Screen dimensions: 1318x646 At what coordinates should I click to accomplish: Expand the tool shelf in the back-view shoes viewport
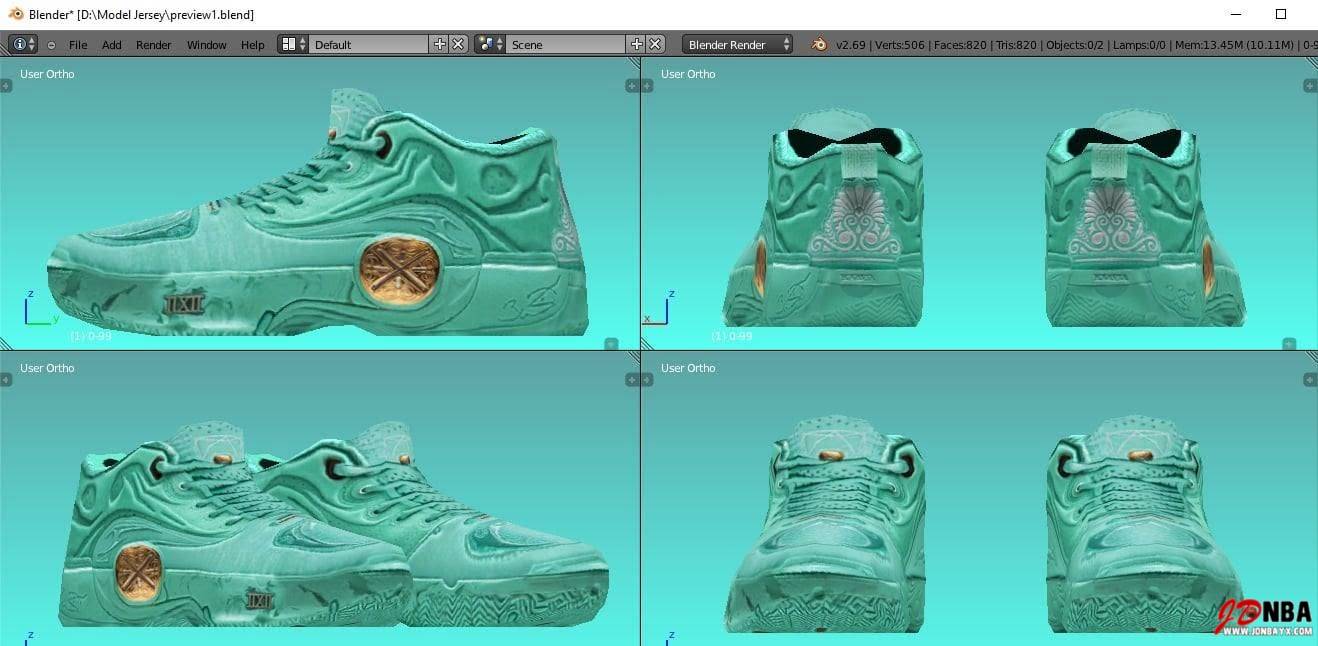coord(647,86)
